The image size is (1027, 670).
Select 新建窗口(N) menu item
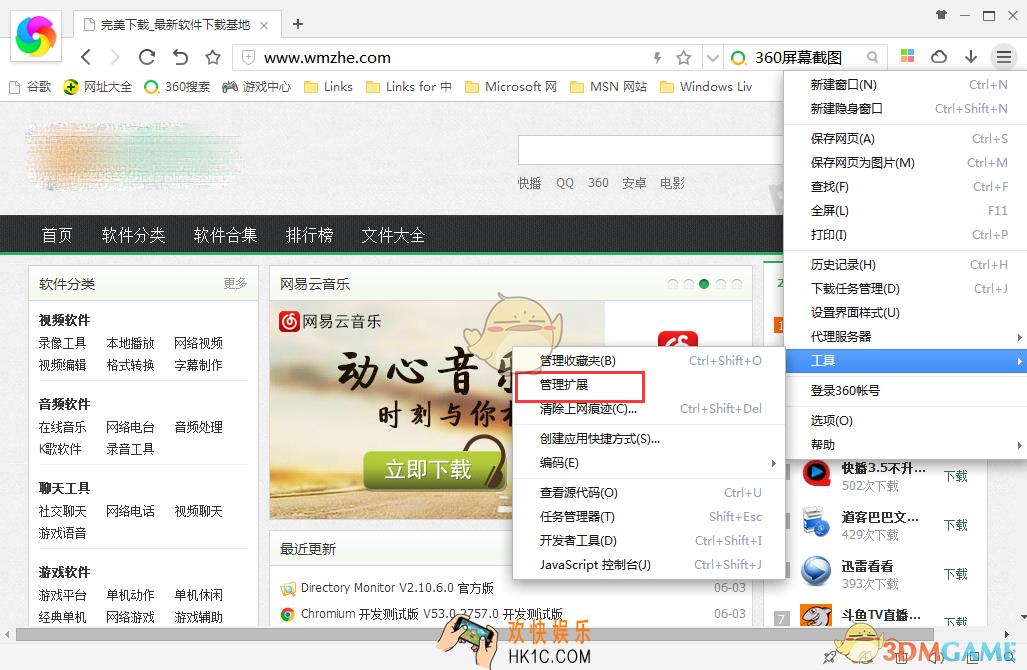click(x=906, y=84)
